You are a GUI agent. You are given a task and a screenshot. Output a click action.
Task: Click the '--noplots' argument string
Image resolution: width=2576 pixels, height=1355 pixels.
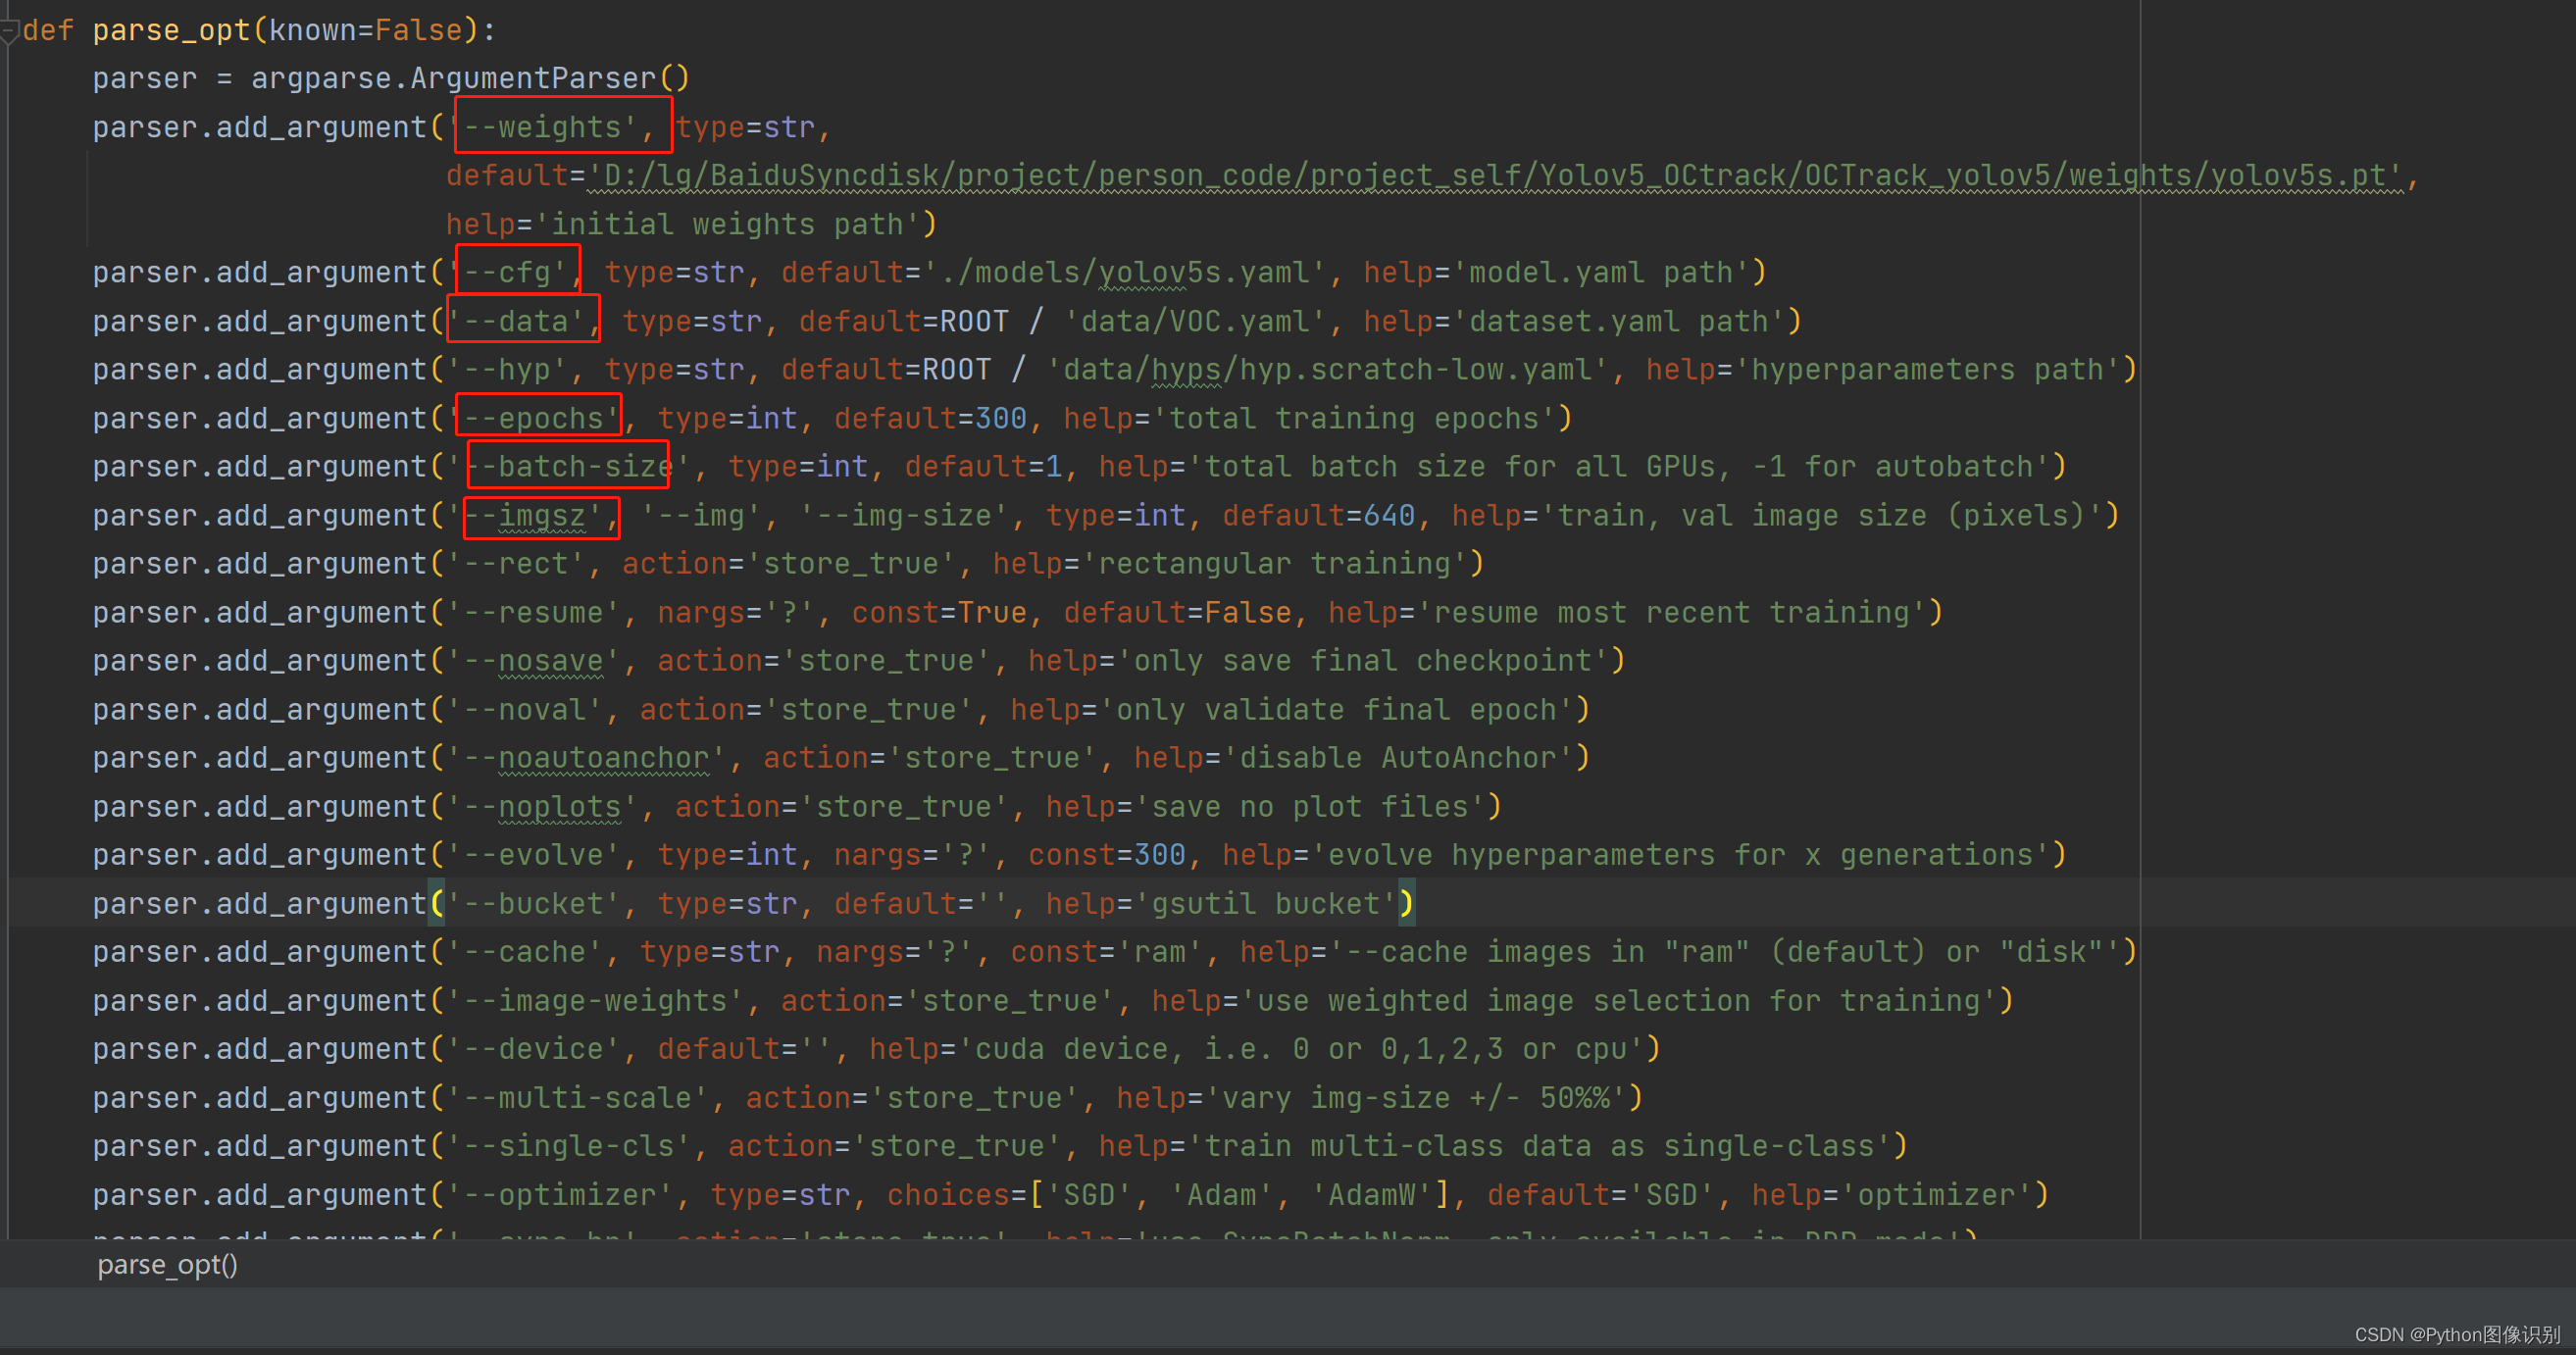click(x=543, y=806)
